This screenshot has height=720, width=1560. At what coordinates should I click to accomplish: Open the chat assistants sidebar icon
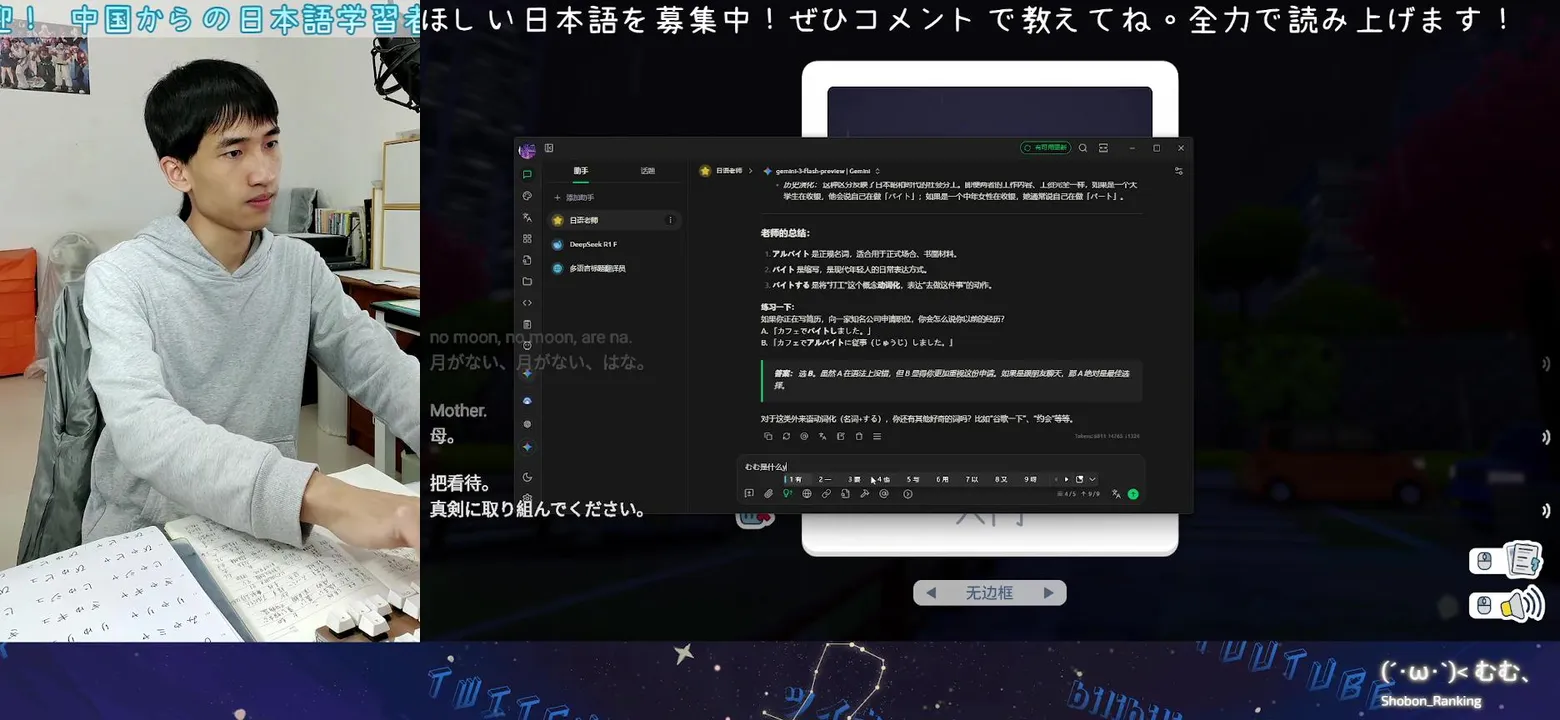527,174
